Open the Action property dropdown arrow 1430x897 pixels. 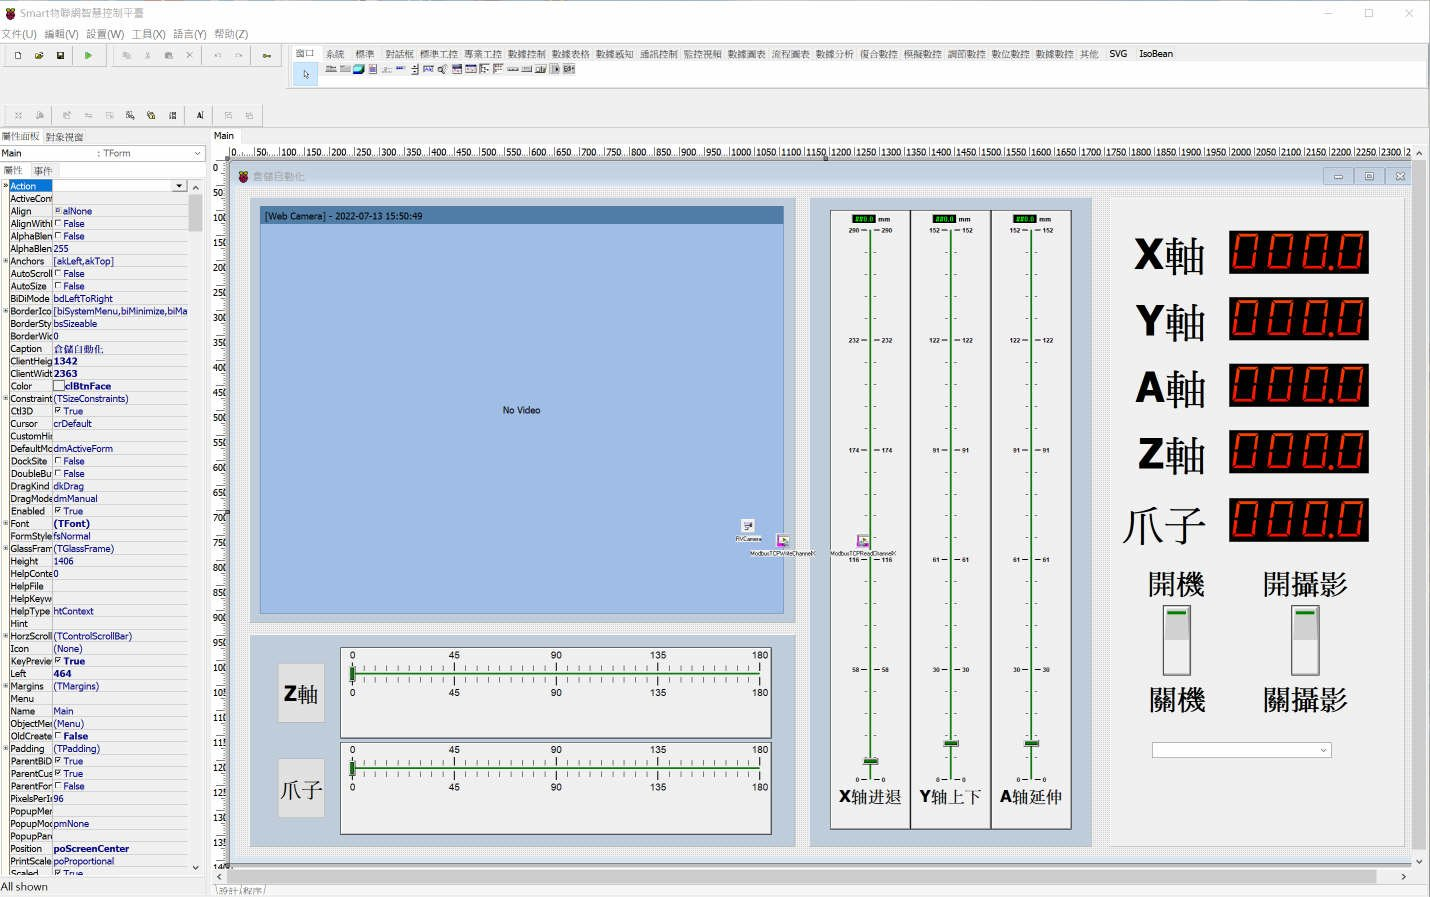180,186
